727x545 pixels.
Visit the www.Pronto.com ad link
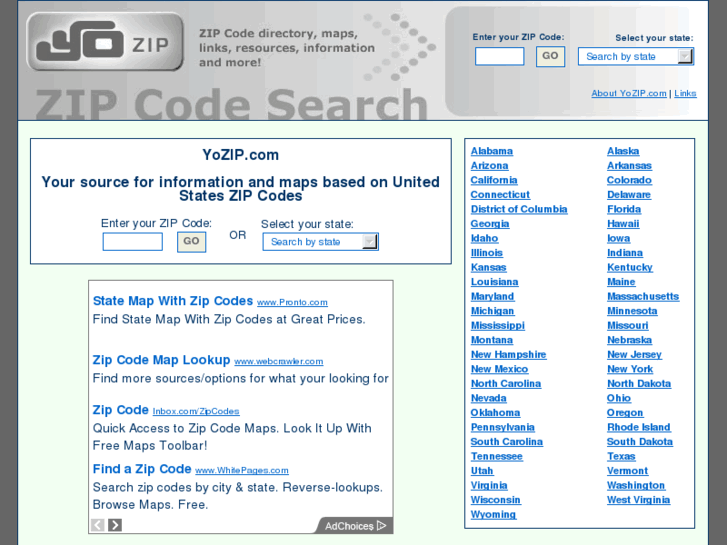click(x=292, y=302)
